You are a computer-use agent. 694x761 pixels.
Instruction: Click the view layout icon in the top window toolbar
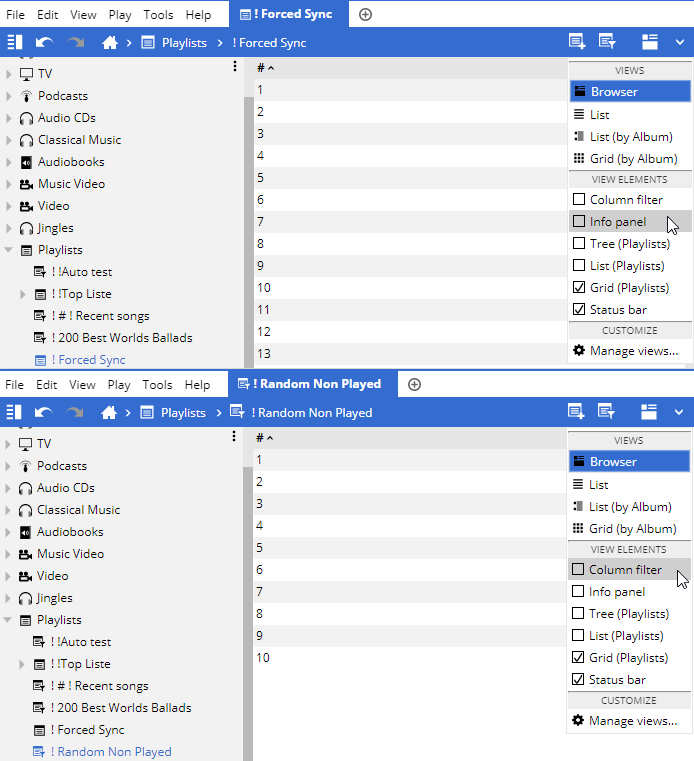click(x=650, y=42)
